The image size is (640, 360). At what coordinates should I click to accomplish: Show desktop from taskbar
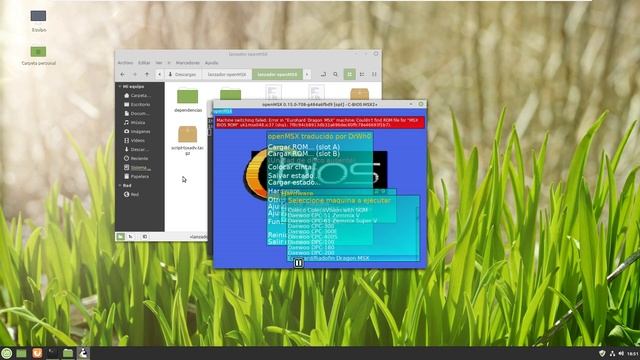[21, 353]
